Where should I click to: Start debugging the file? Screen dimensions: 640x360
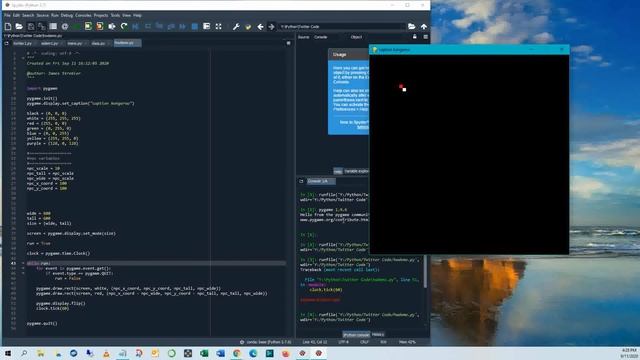pos(136,27)
